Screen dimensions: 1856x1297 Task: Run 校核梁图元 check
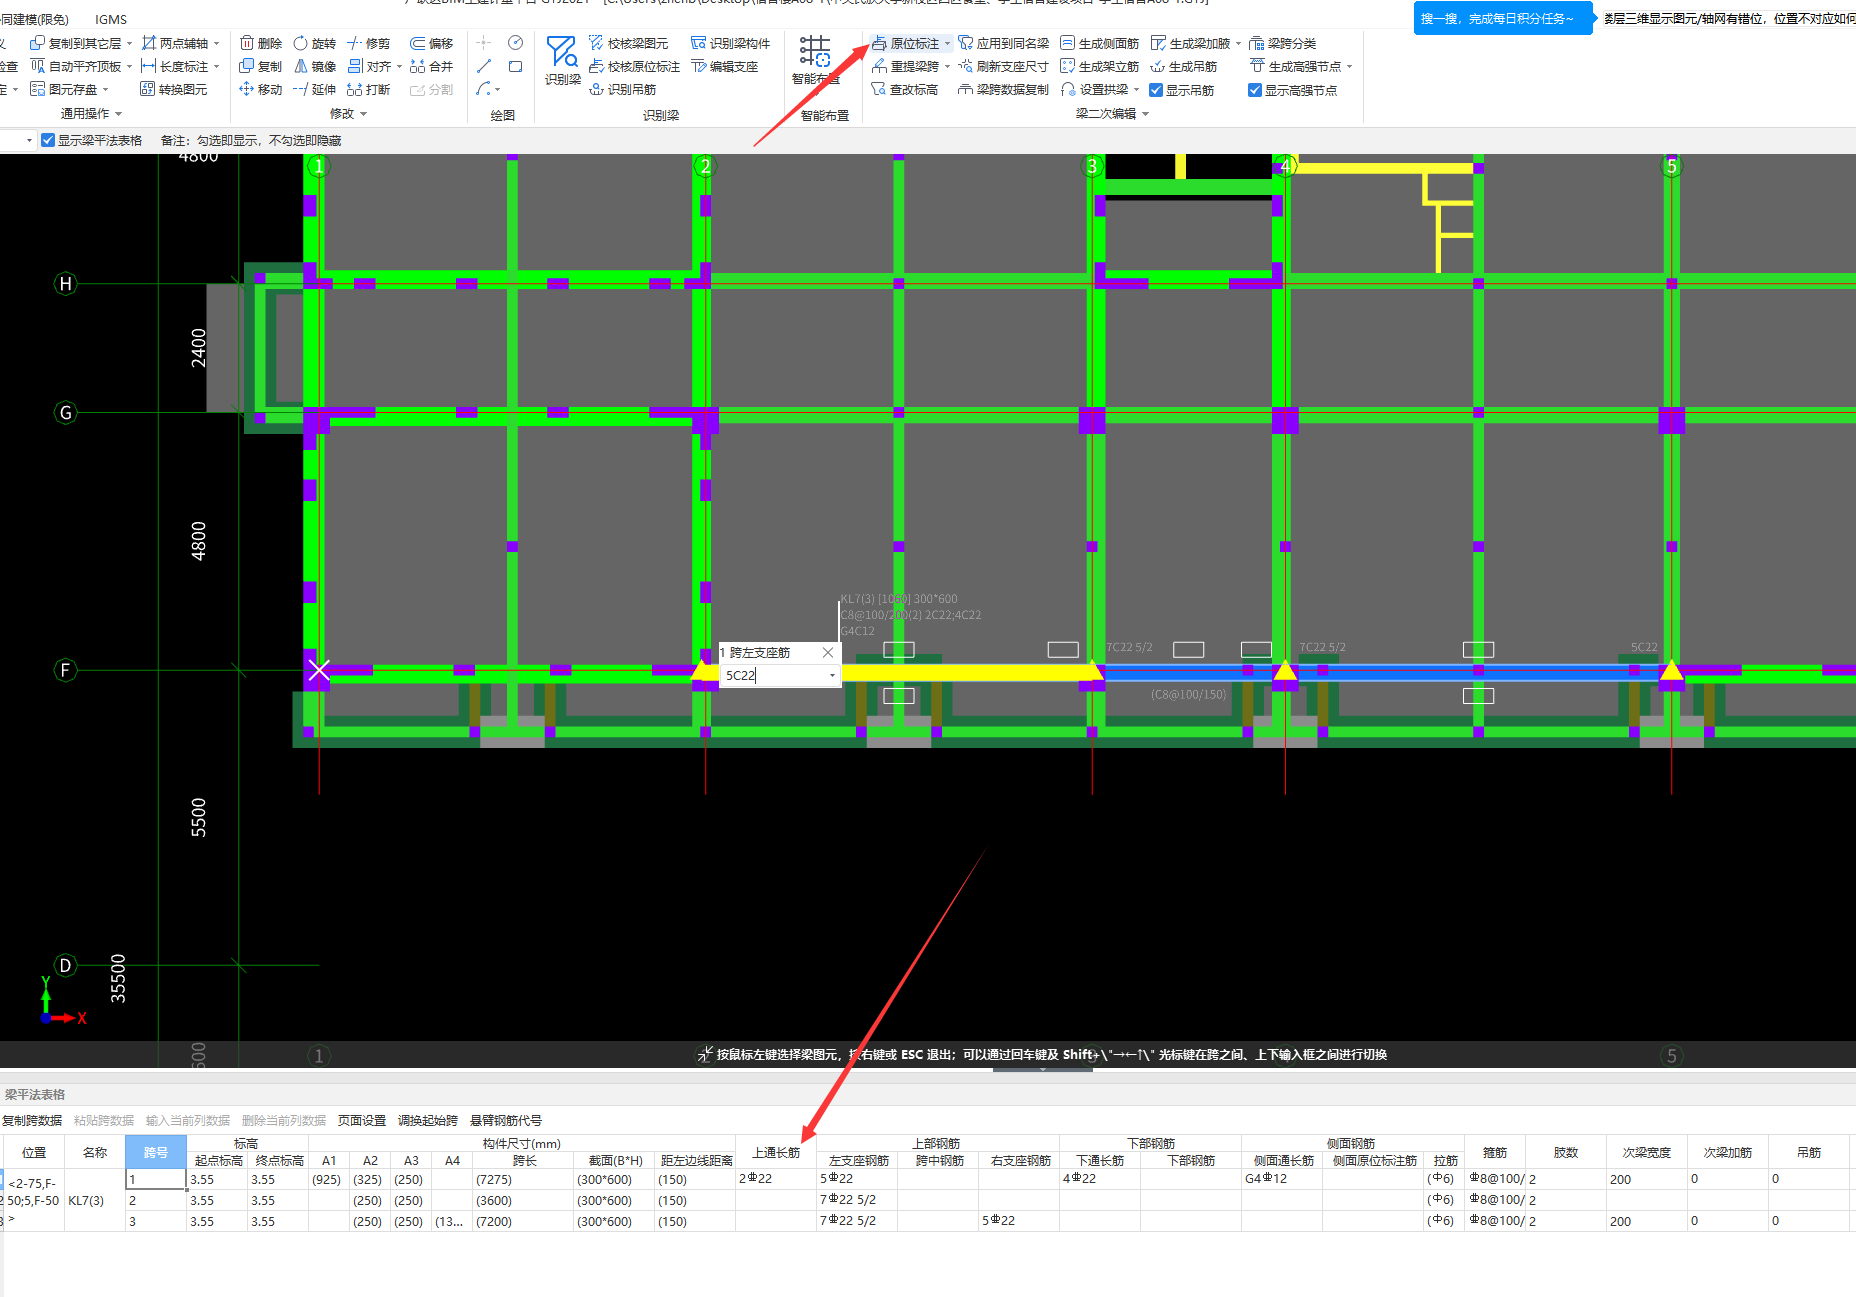coord(628,43)
